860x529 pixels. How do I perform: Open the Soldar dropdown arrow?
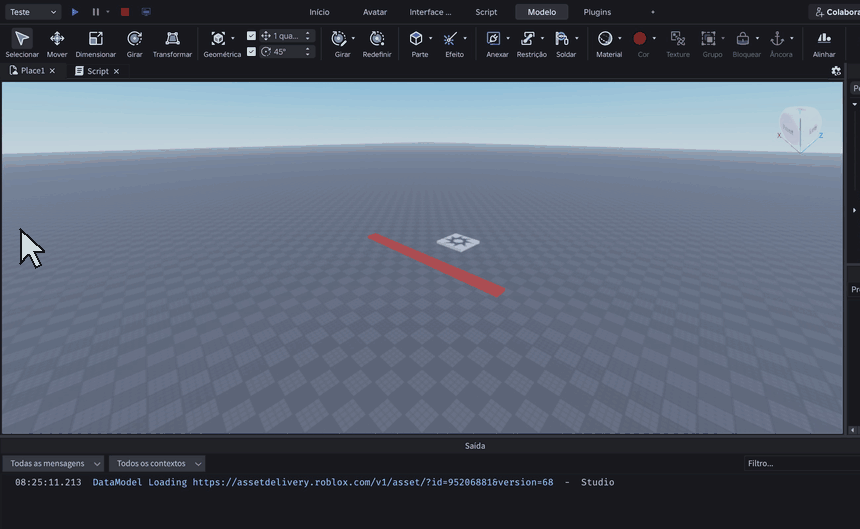point(576,38)
